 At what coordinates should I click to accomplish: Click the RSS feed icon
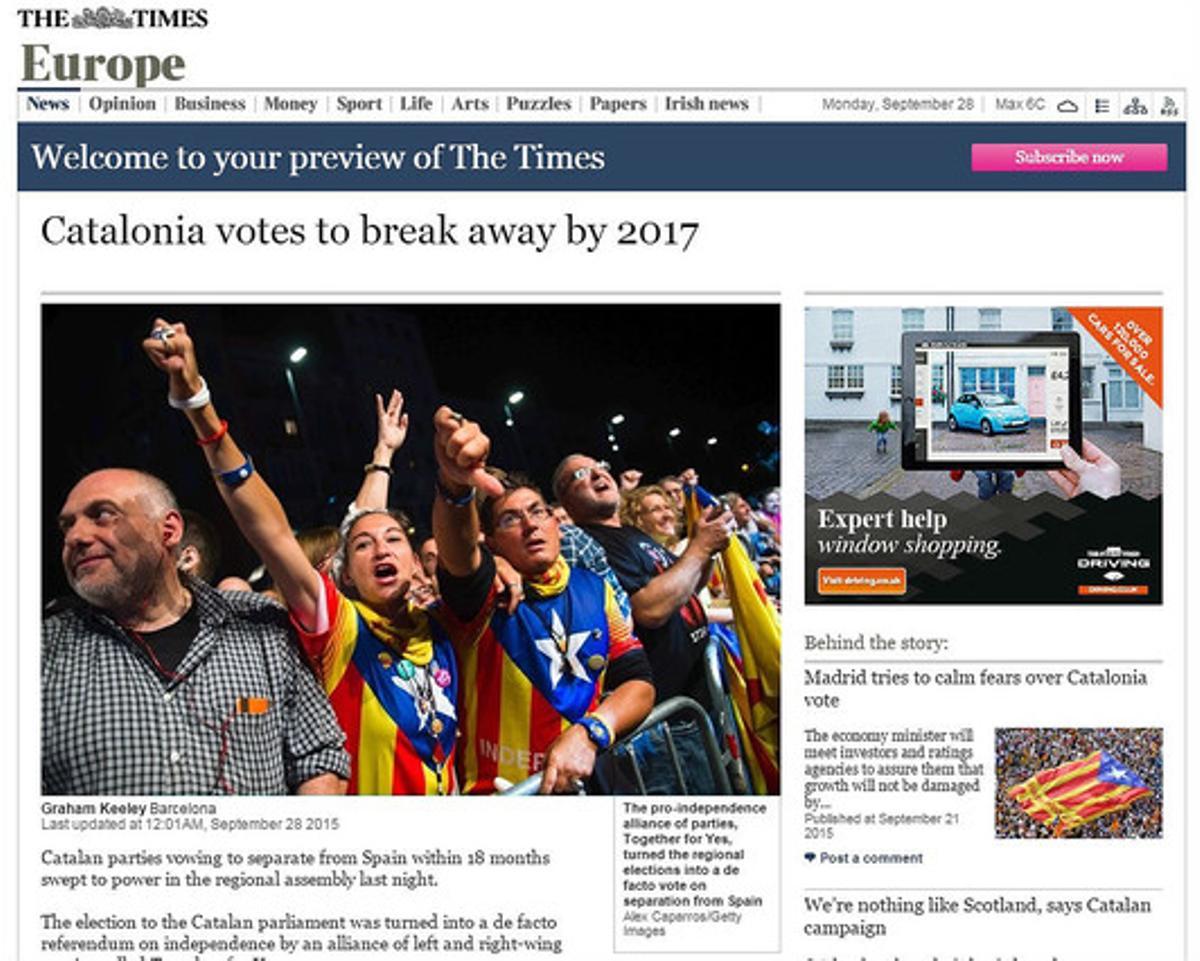pos(1168,105)
